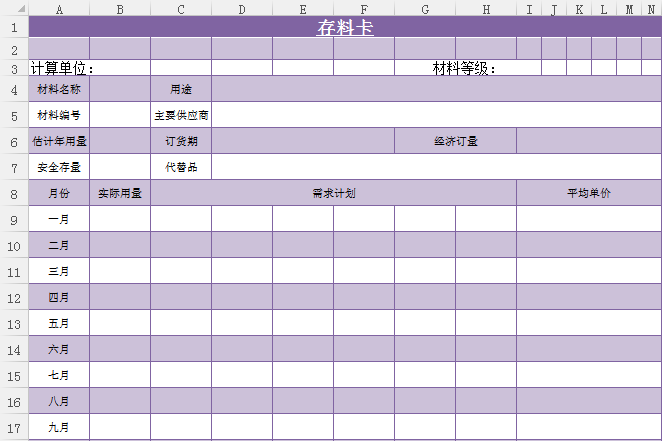Select the 估计年用量 cell
The image size is (662, 441).
[x=59, y=141]
